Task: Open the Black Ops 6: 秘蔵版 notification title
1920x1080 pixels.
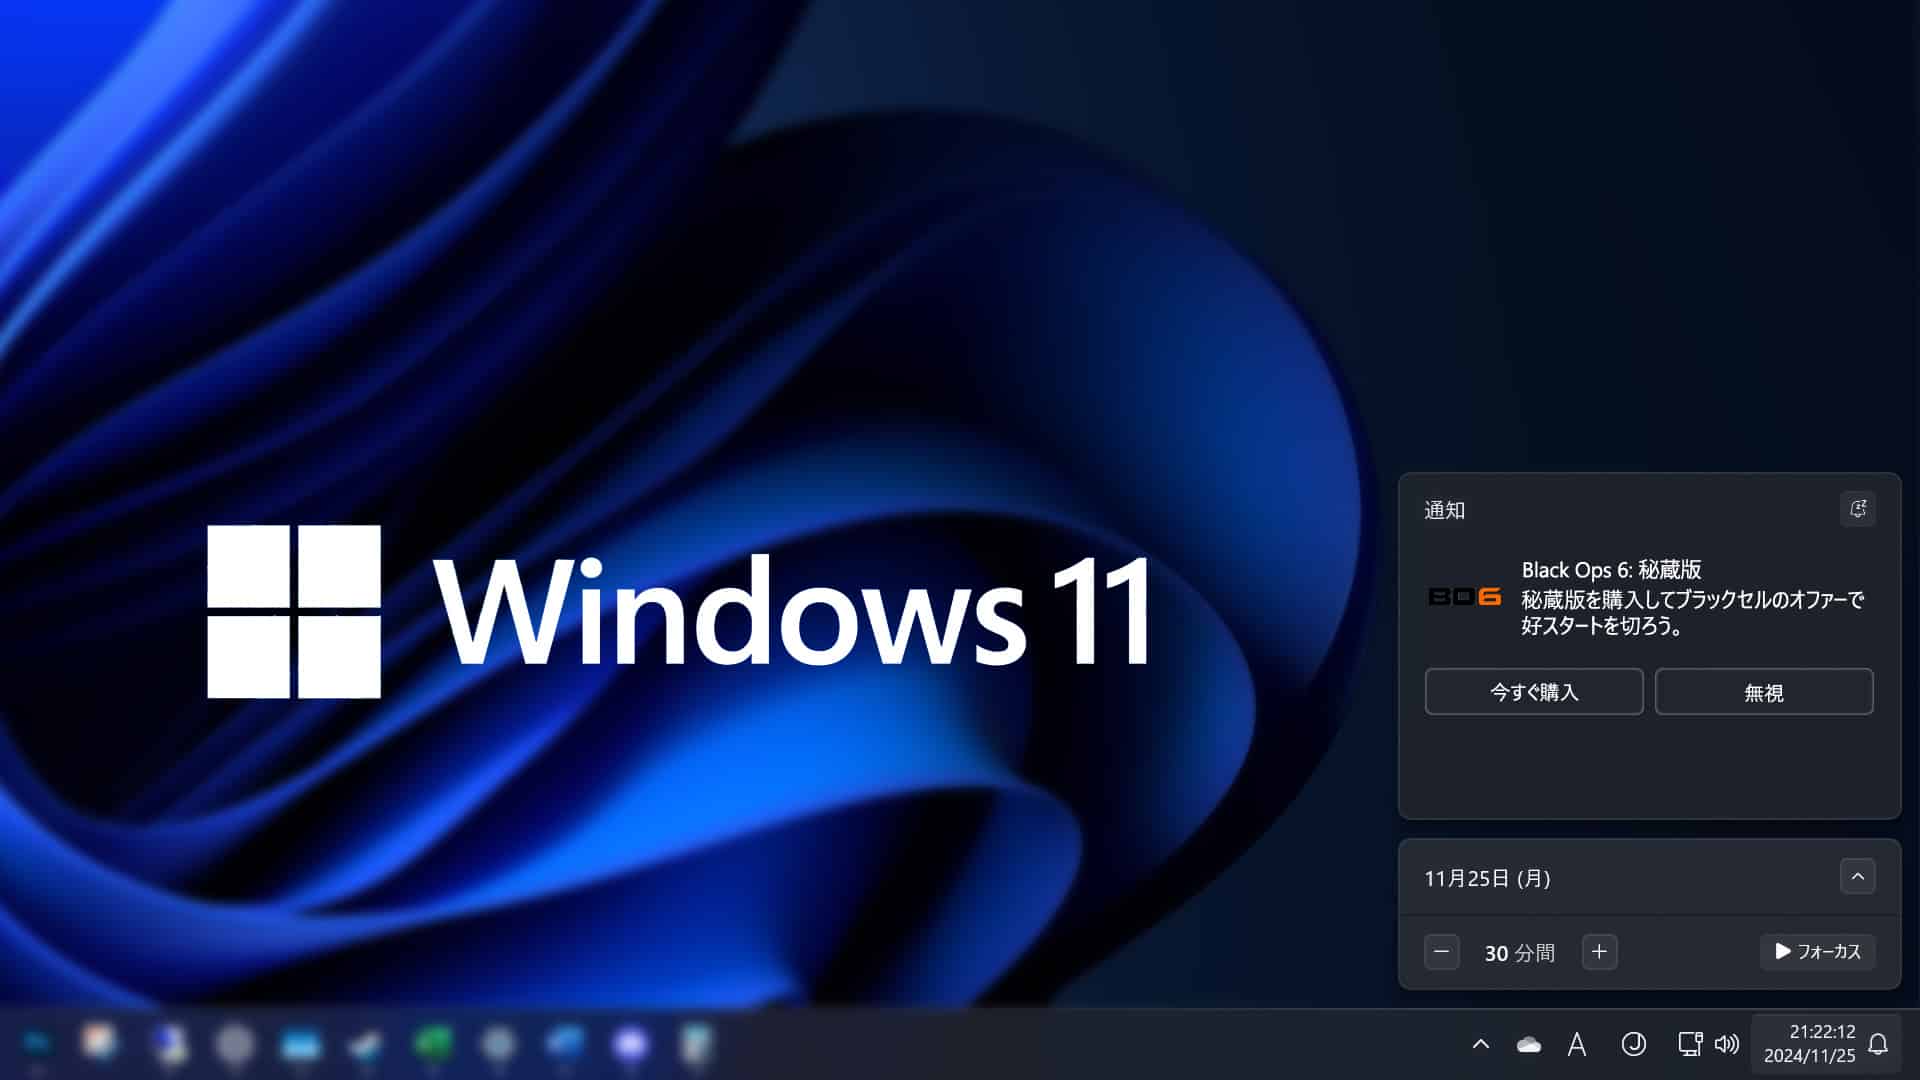Action: (x=1611, y=570)
